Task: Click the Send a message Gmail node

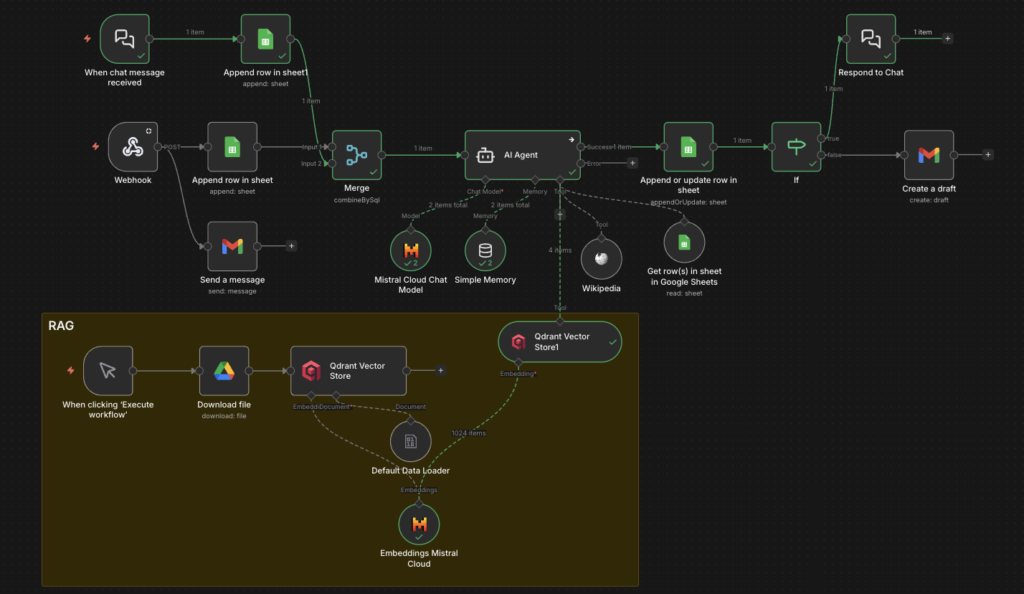Action: (232, 246)
